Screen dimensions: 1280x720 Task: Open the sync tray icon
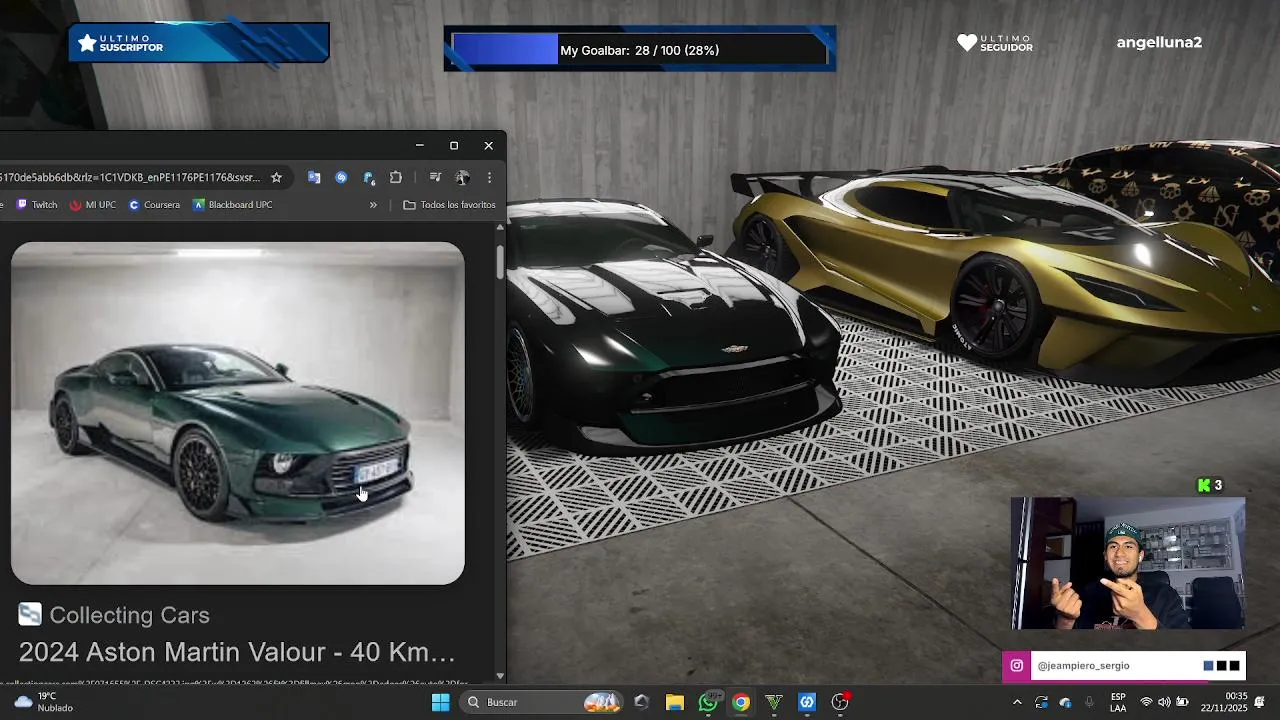1041,702
